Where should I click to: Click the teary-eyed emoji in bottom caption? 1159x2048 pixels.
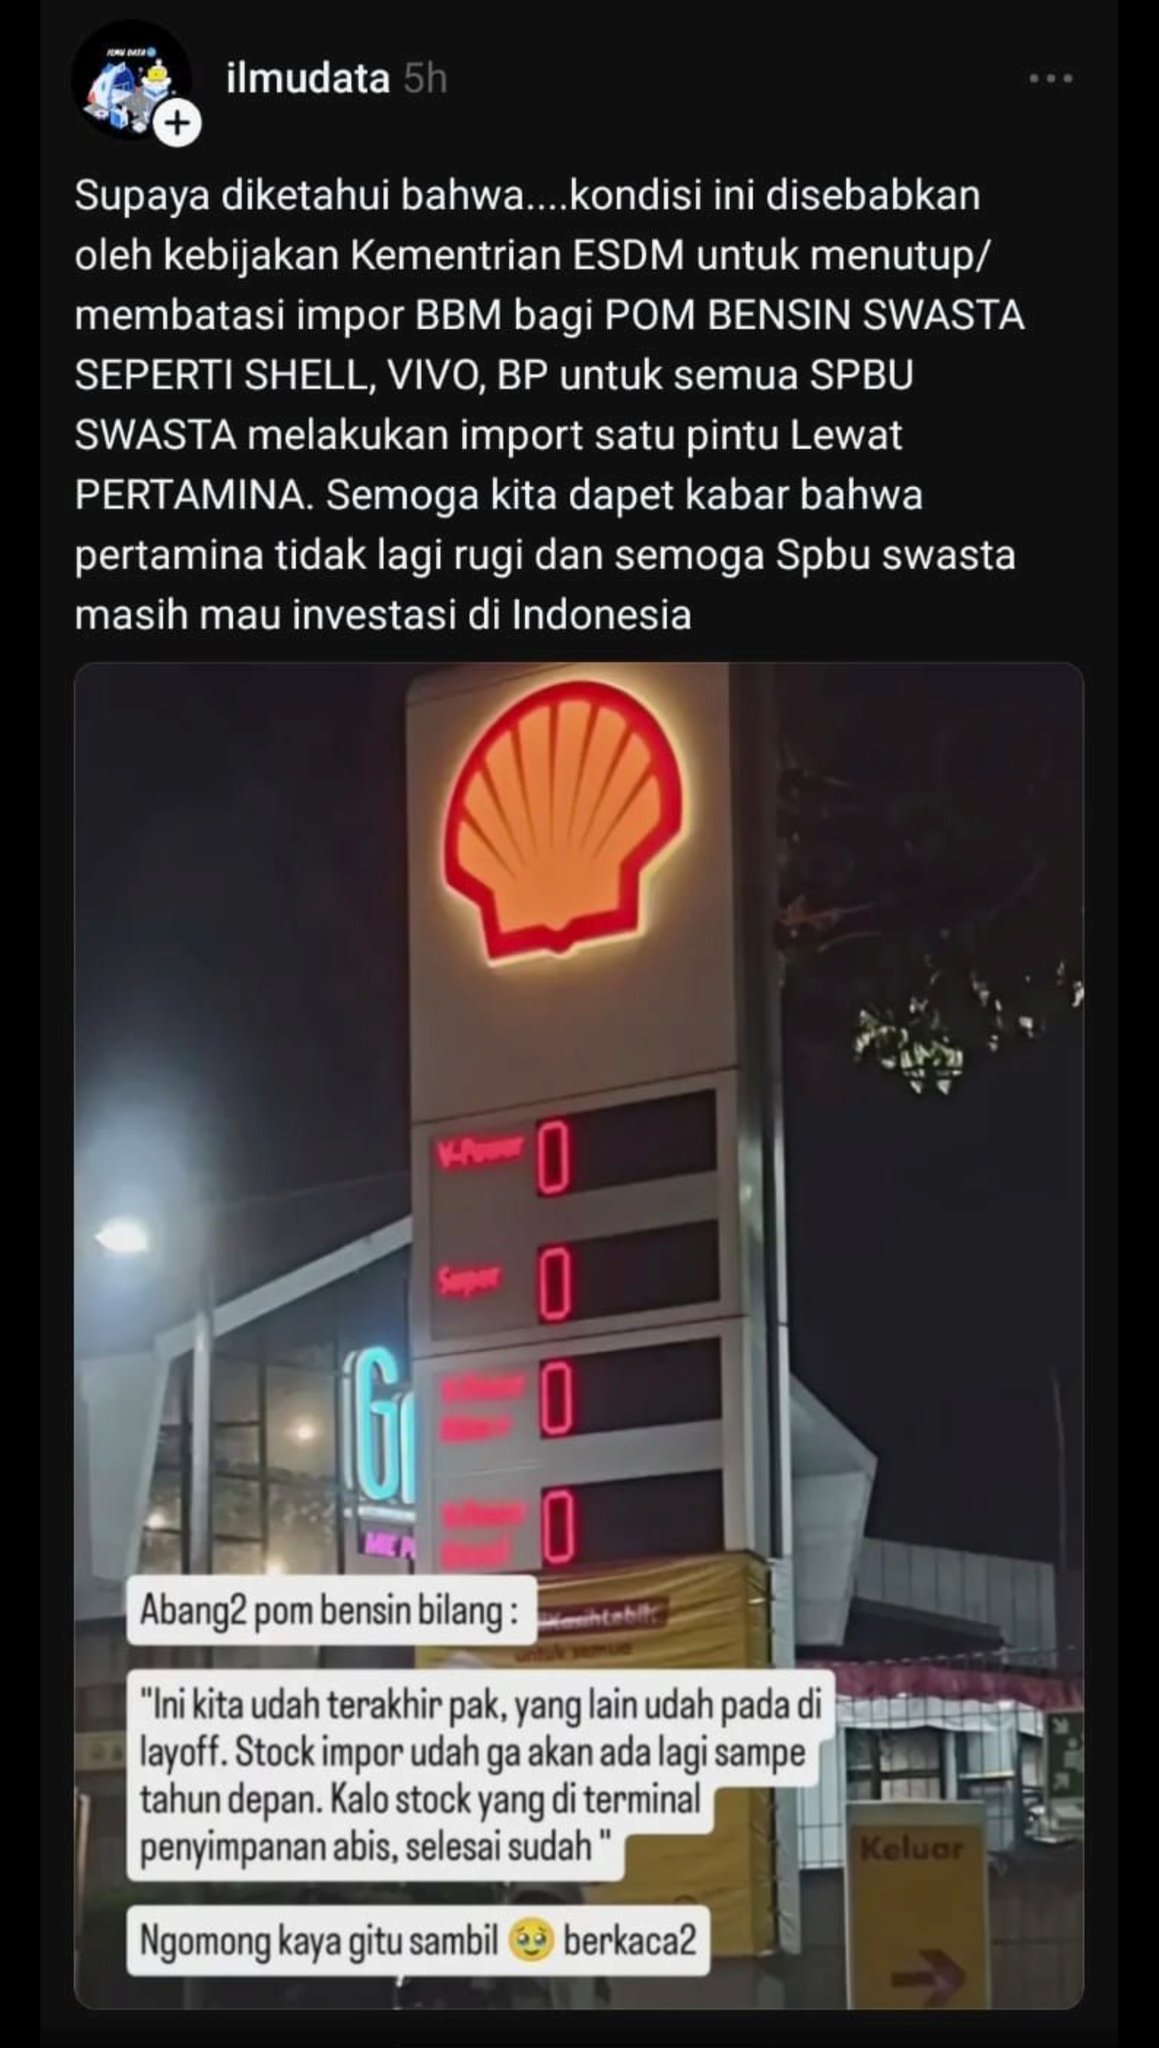point(531,1942)
